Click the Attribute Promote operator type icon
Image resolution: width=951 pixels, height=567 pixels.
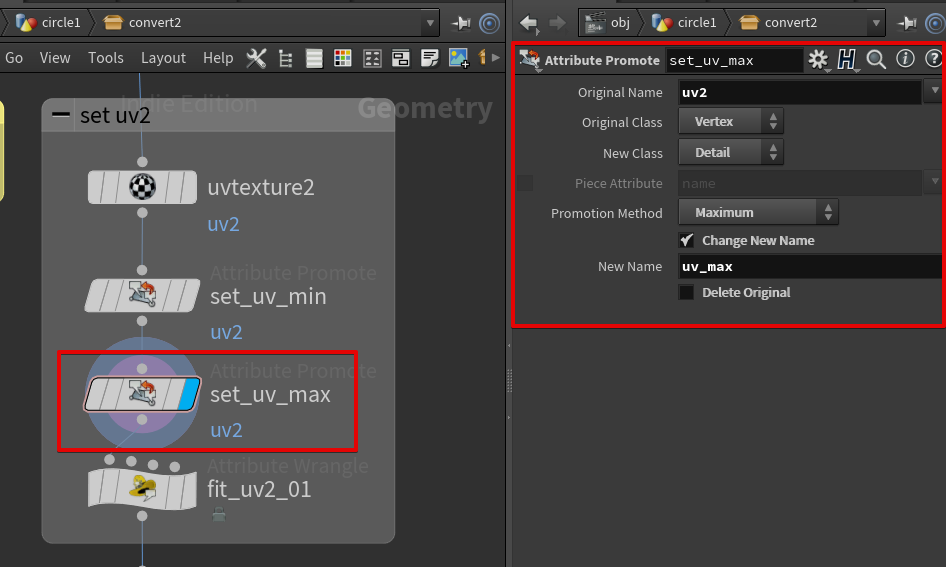click(529, 60)
